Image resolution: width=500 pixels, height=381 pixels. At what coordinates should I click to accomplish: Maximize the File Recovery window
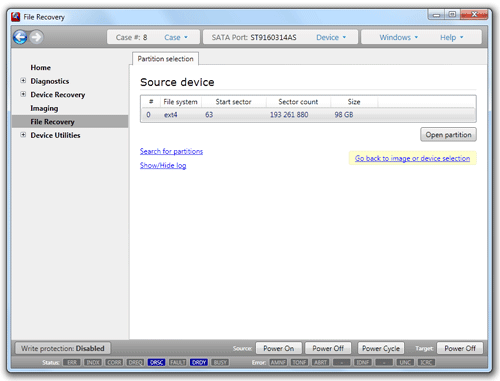click(x=452, y=15)
